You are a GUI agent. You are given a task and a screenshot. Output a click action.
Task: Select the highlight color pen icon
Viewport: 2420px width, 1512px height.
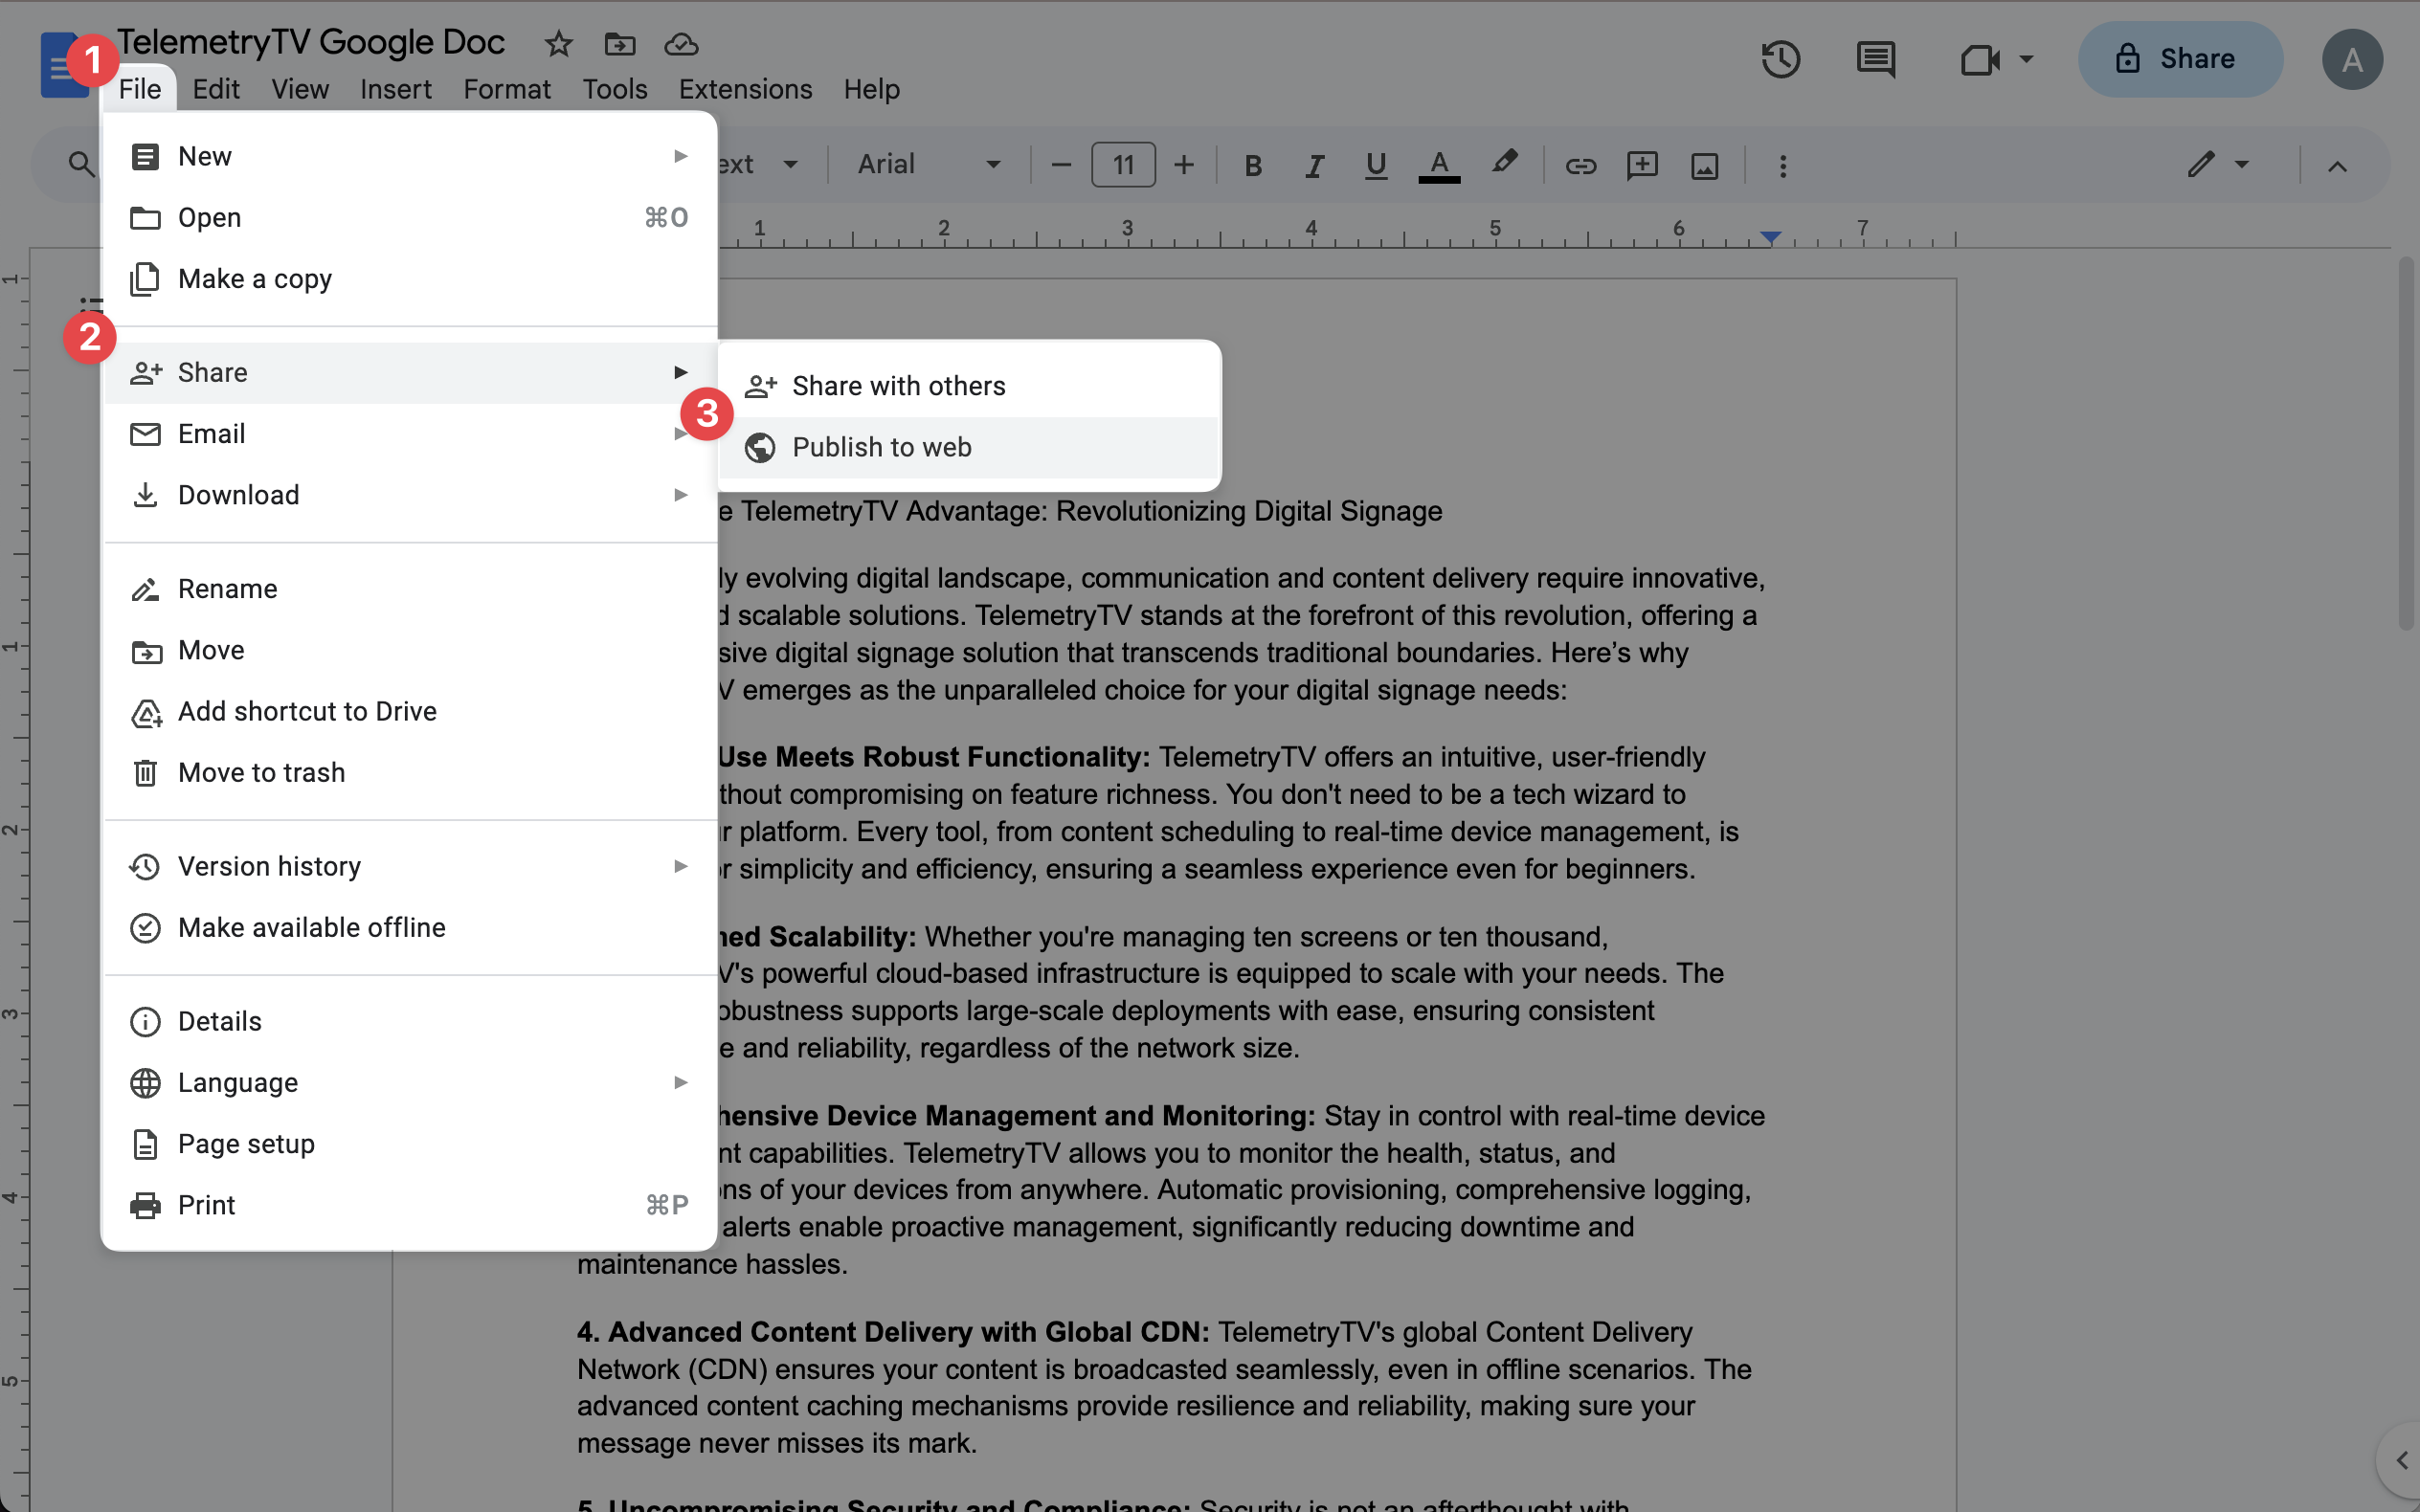pos(1503,163)
